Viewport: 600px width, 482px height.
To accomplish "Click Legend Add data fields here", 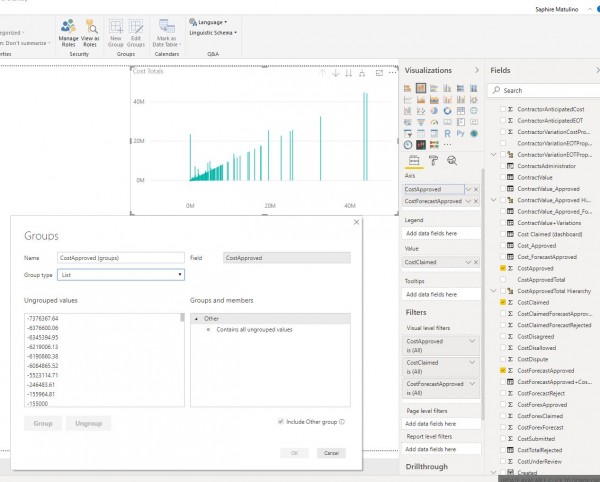I will pos(441,233).
